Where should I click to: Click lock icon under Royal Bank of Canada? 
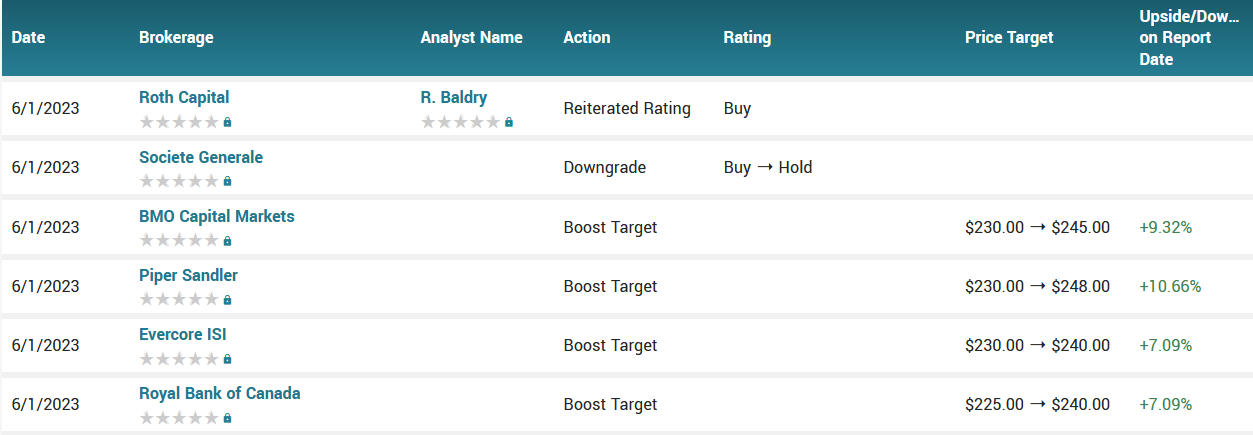pyautogui.click(x=227, y=418)
